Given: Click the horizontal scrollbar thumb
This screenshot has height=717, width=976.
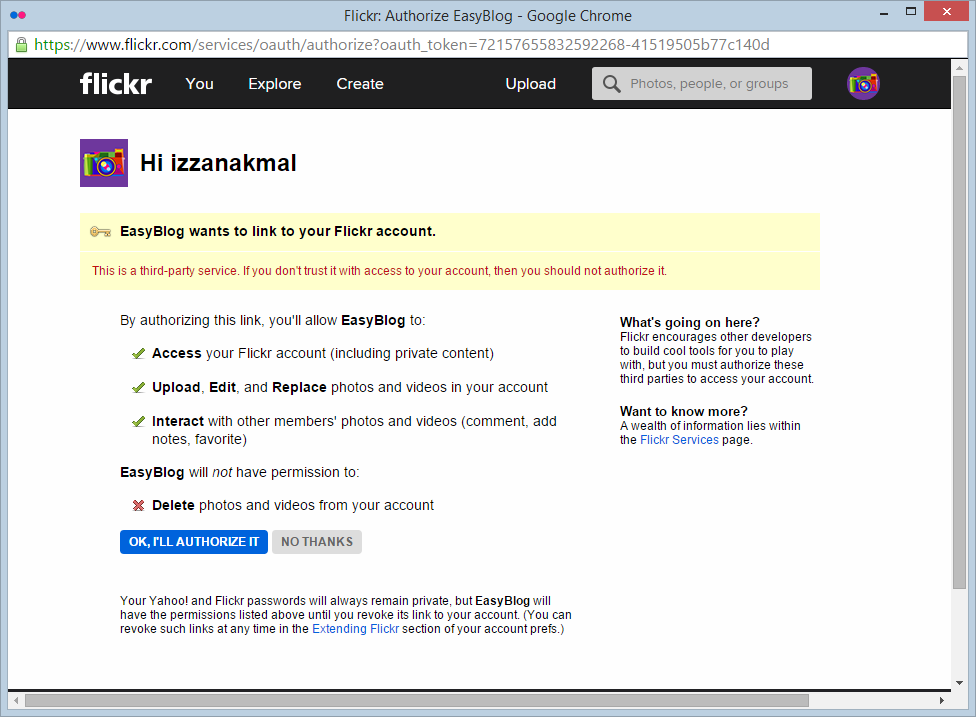Looking at the screenshot, I should 416,700.
